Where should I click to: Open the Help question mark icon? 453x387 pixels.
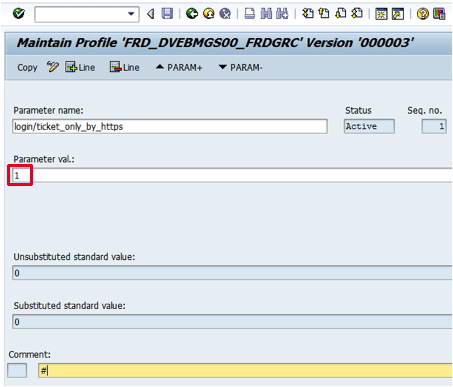(x=423, y=14)
